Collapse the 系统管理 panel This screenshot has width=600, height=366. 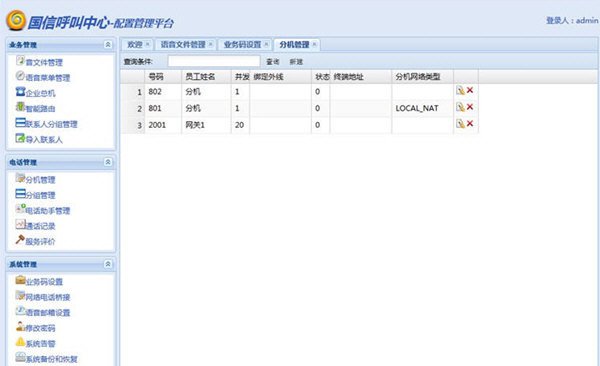(x=108, y=264)
